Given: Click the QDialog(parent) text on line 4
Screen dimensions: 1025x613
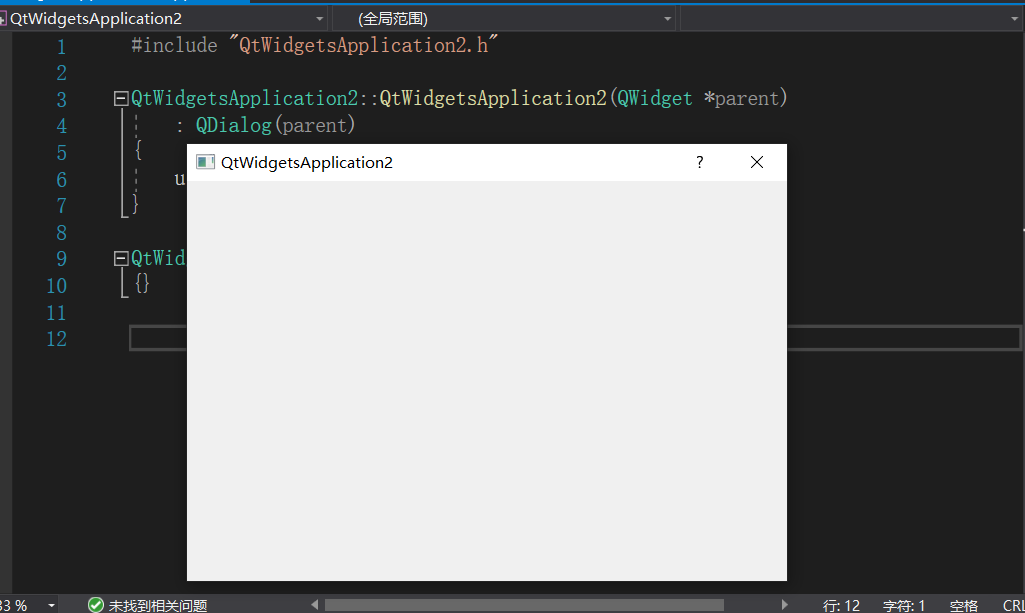Looking at the screenshot, I should point(275,125).
